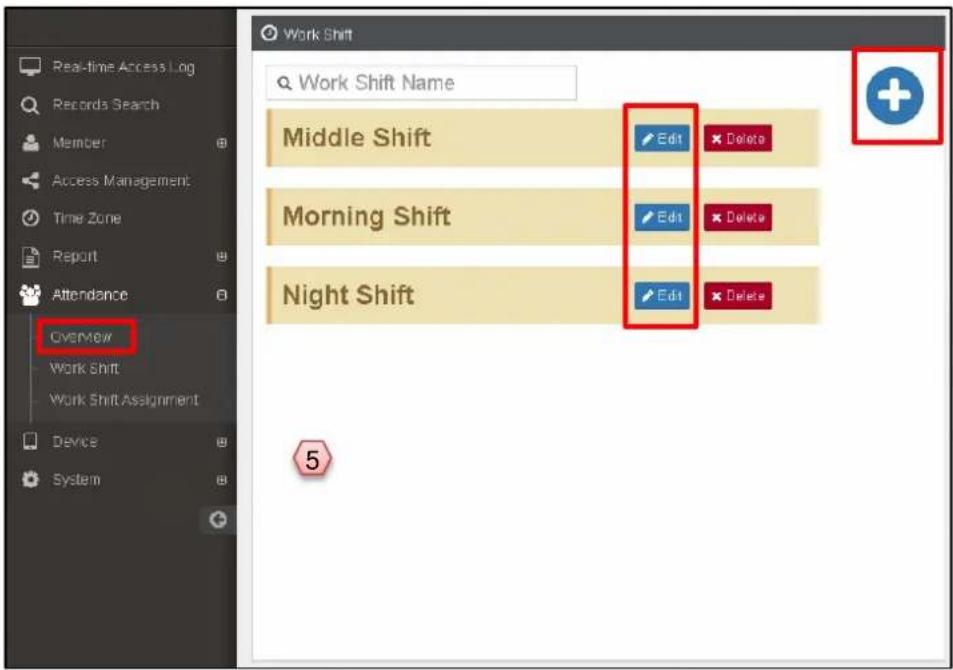Collapse sidebar with the left arrow icon
This screenshot has width=953, height=670.
tap(218, 520)
